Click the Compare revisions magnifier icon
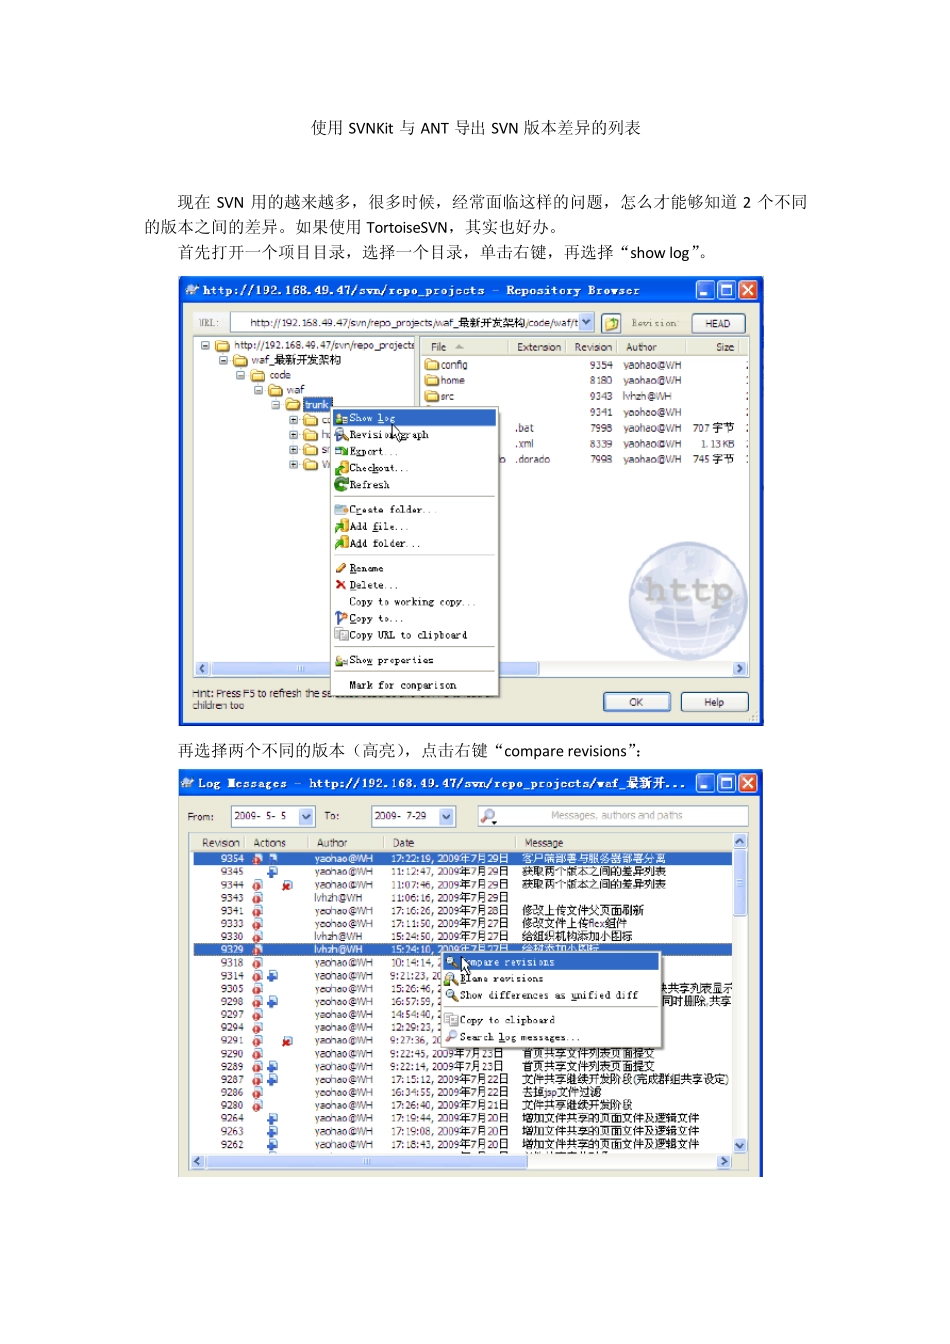 click(x=452, y=962)
